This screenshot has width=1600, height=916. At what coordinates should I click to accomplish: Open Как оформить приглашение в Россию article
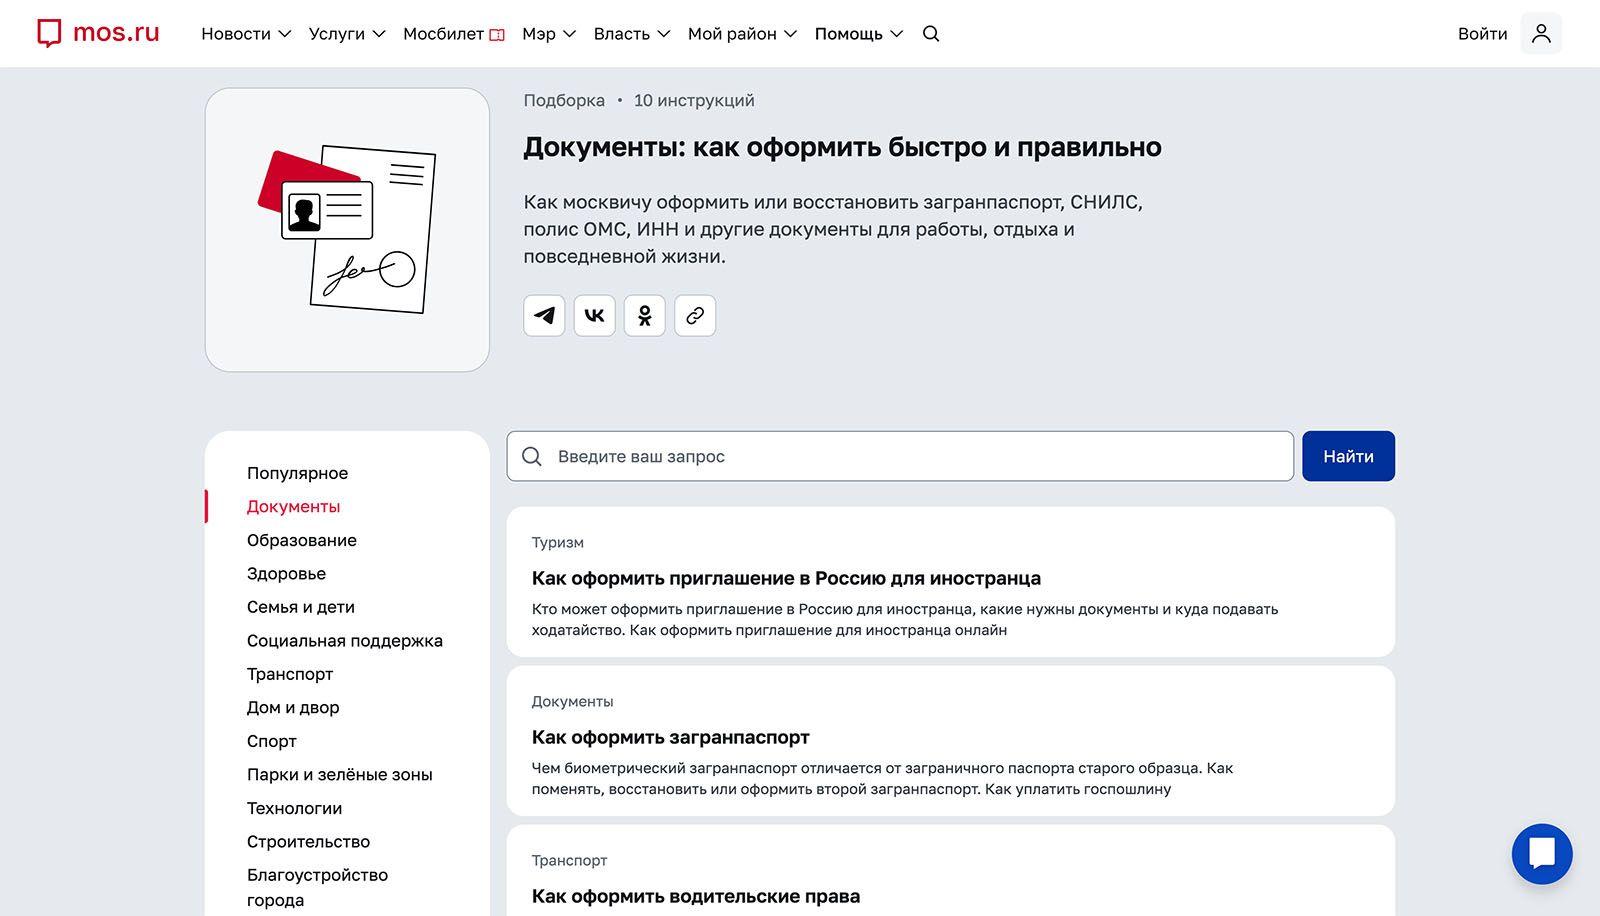tap(786, 578)
